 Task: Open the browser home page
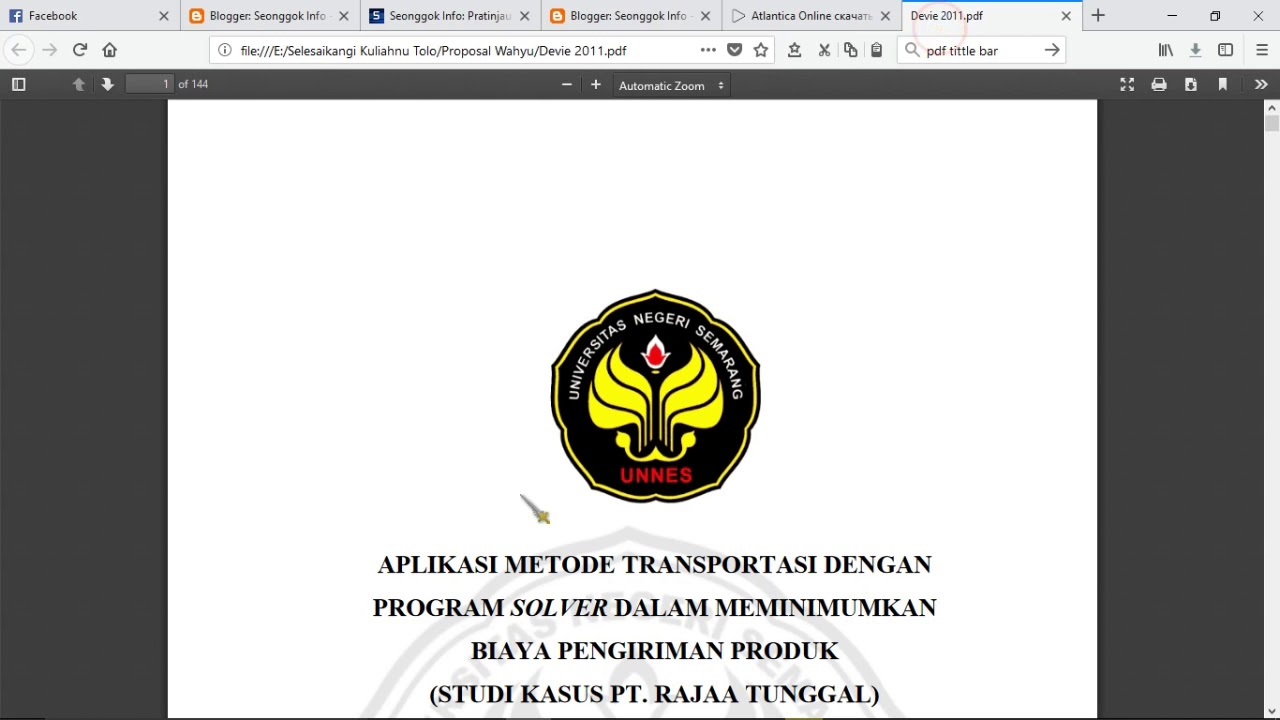tap(110, 50)
